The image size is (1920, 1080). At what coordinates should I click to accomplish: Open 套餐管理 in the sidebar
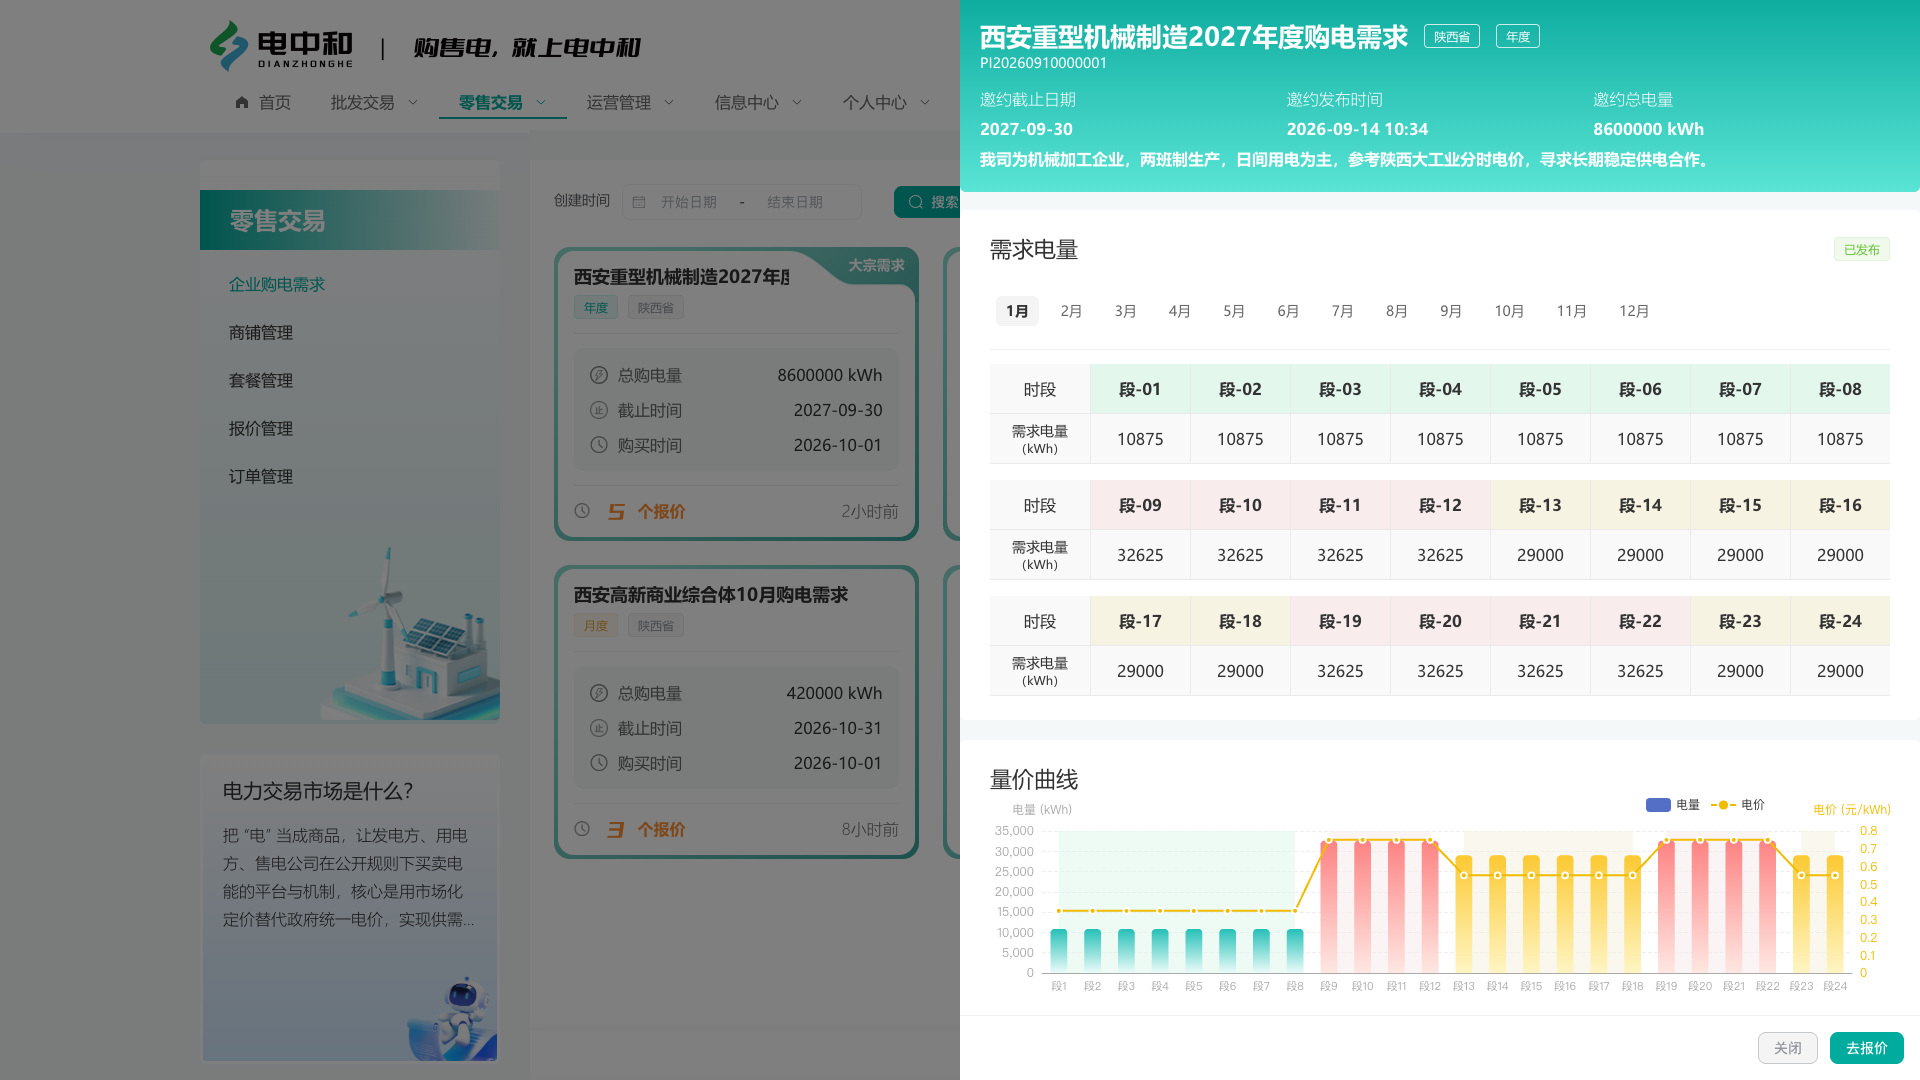[261, 380]
